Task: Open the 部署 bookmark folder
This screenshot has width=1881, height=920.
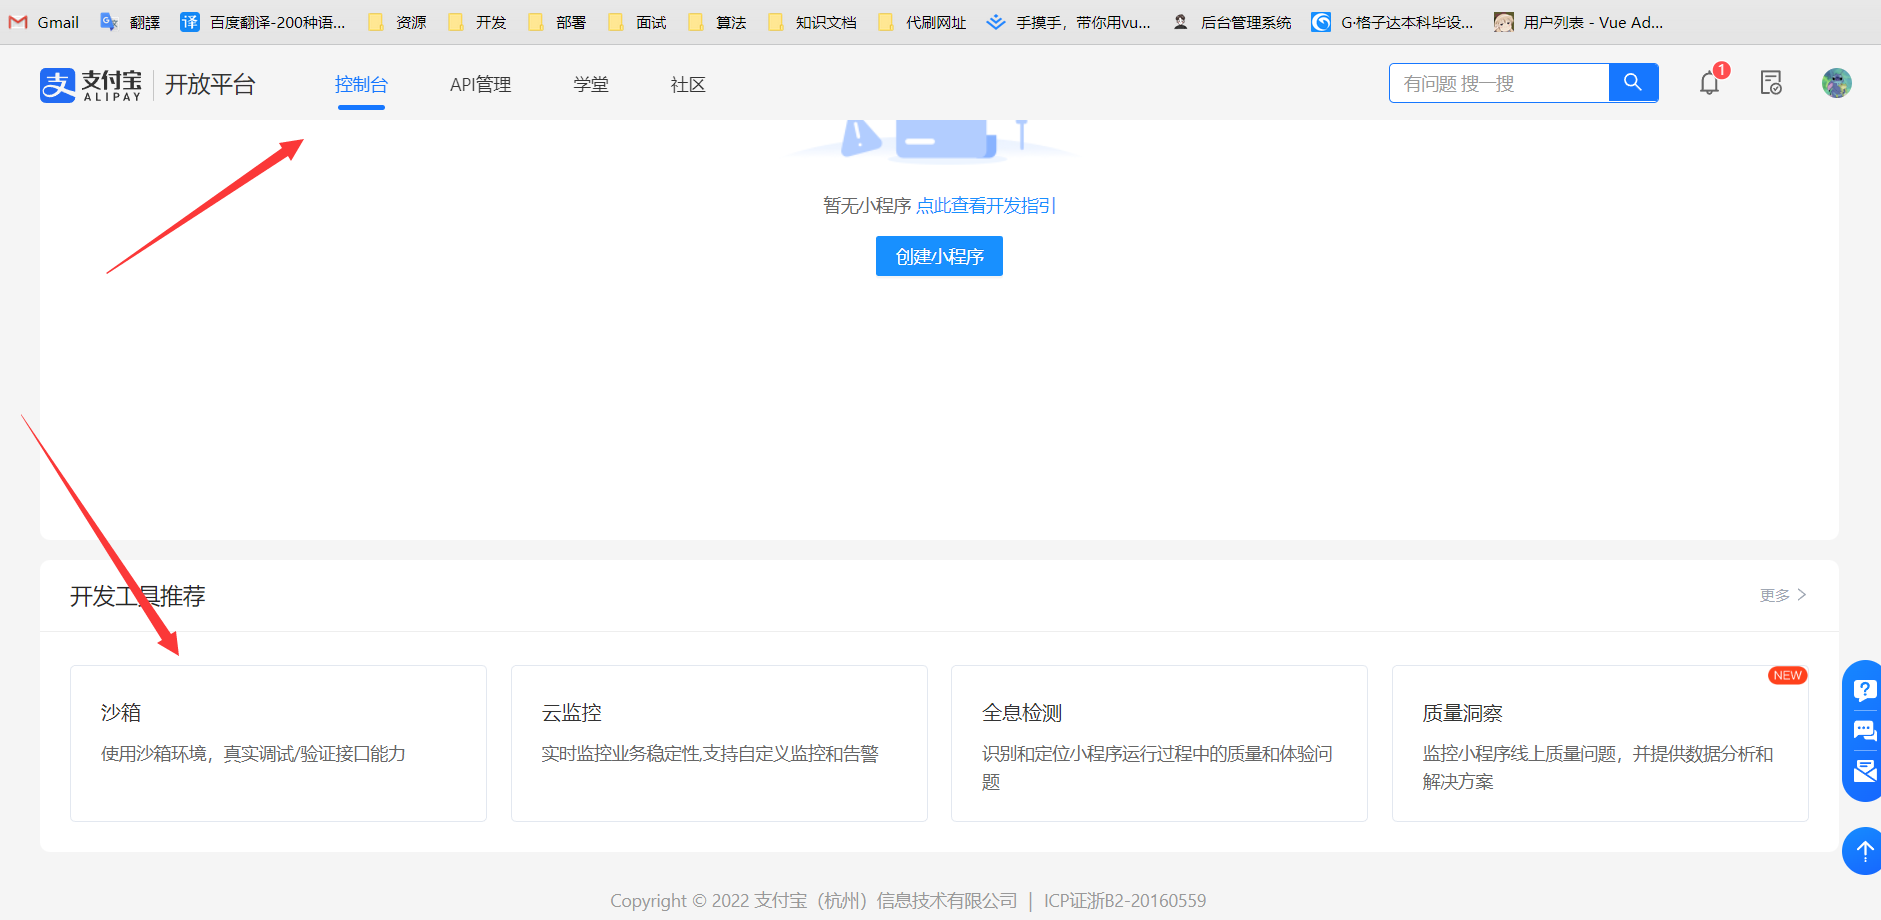Action: 557,22
